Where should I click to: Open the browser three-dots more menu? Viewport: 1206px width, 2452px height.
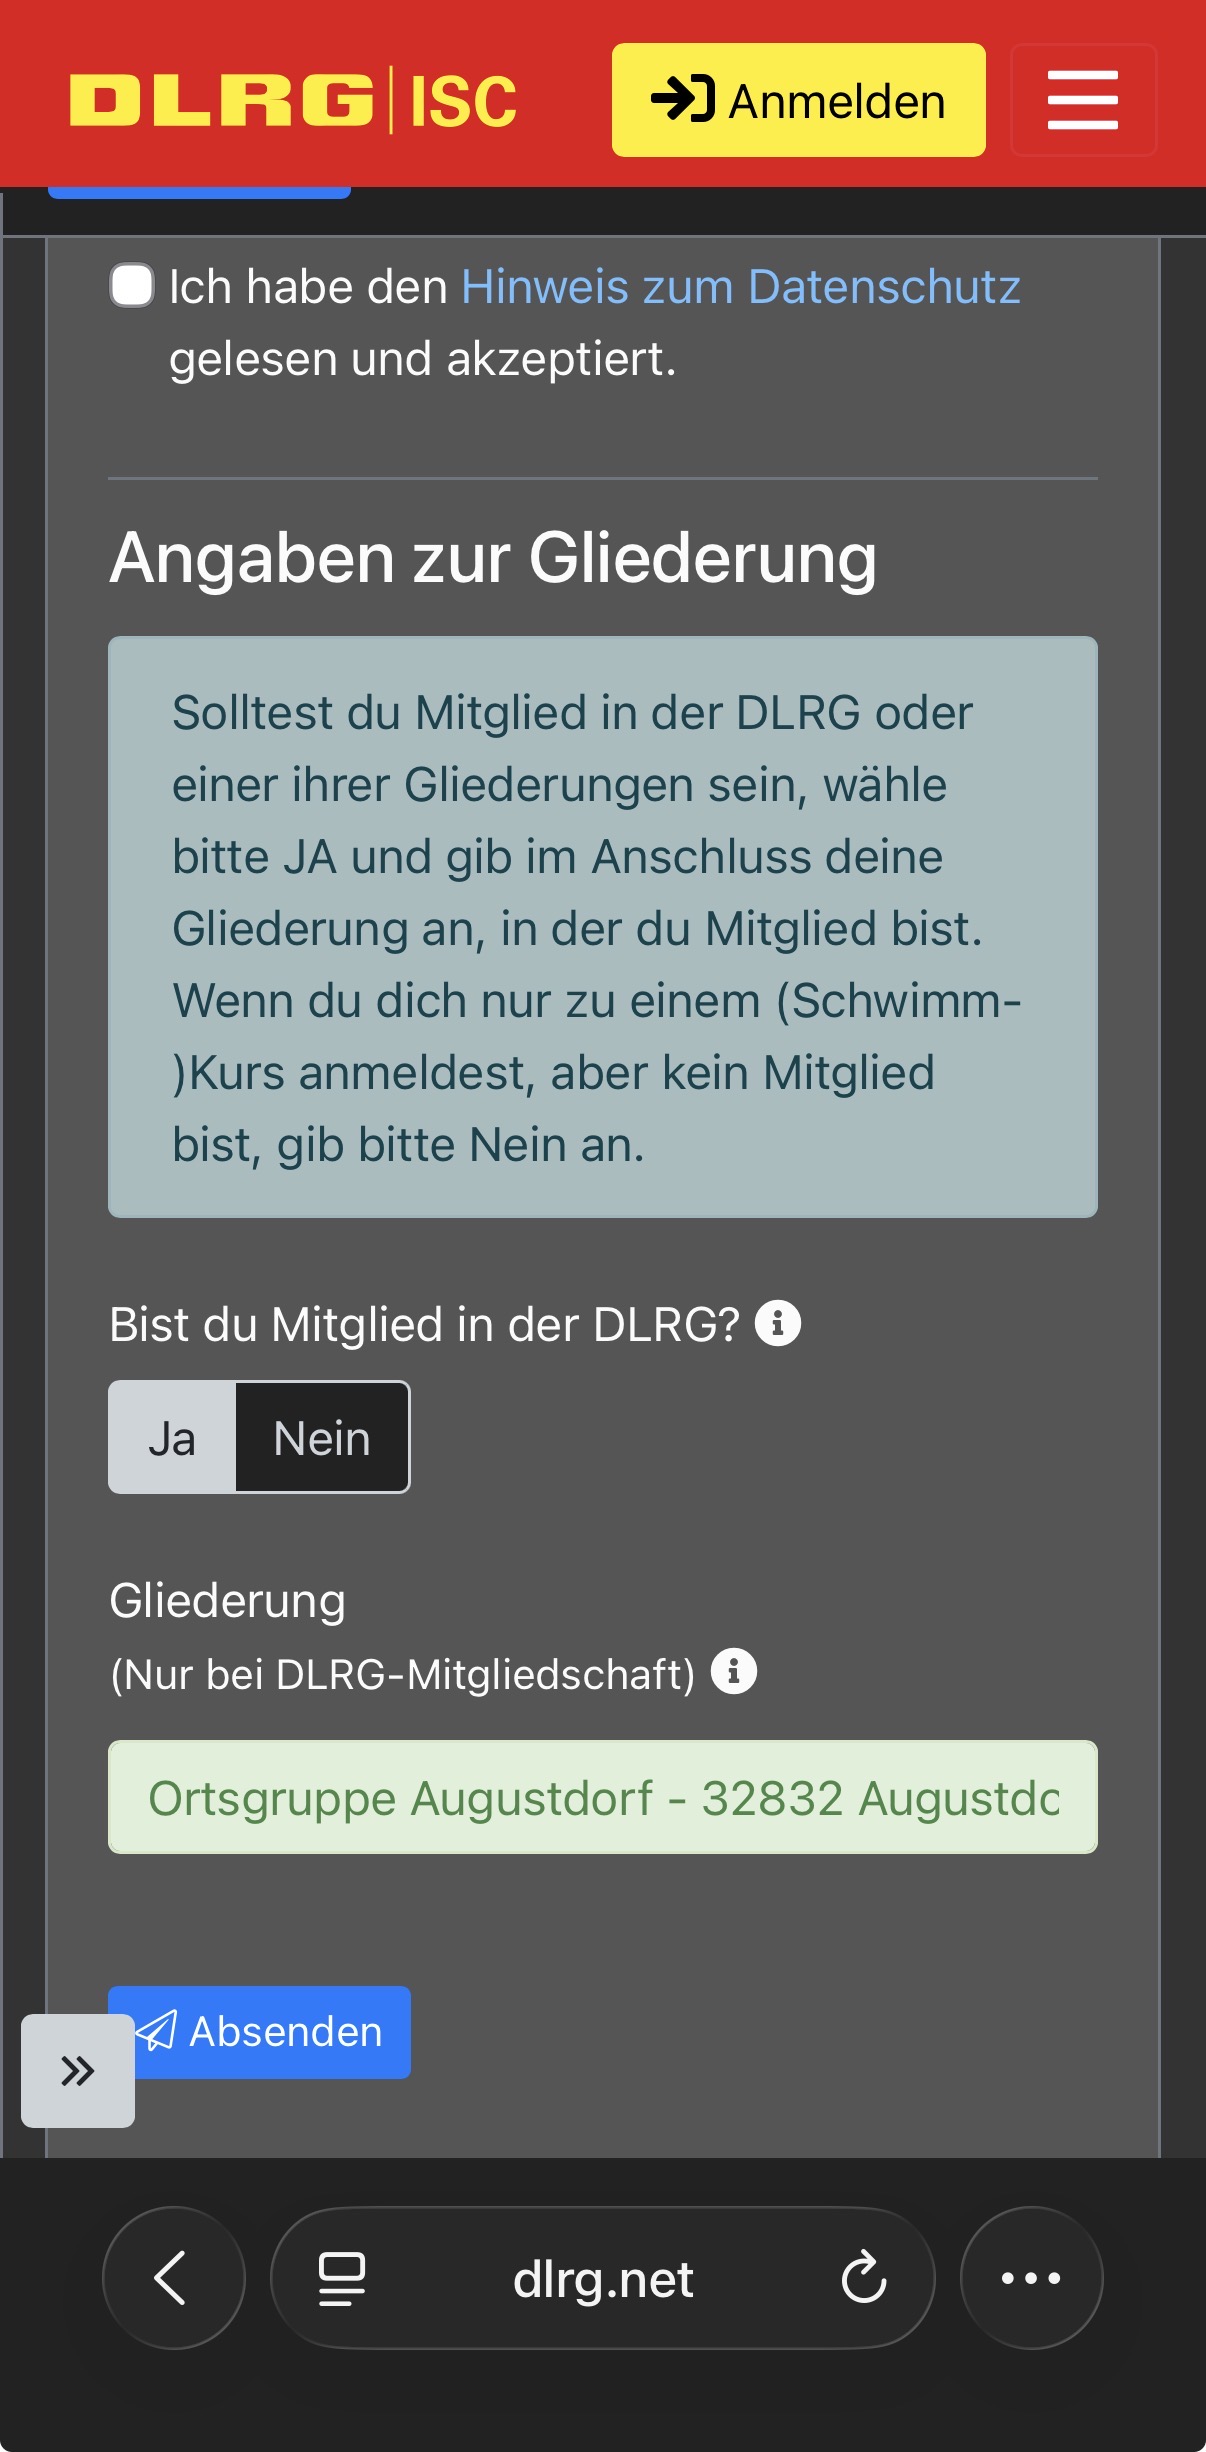click(x=1031, y=2278)
